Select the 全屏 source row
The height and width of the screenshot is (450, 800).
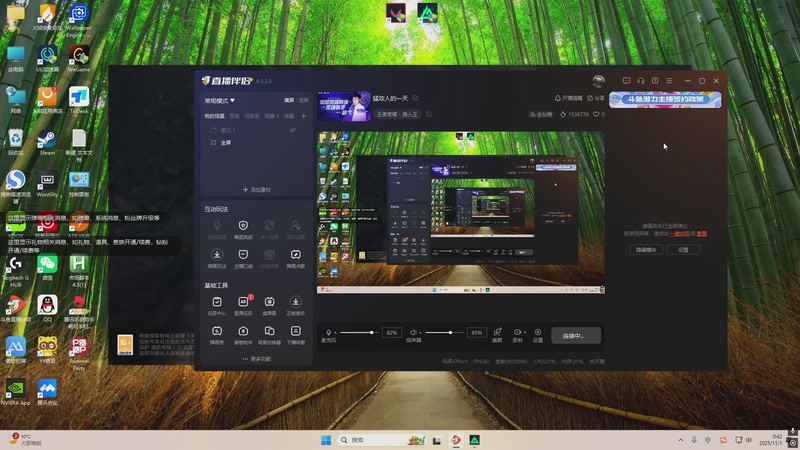pos(256,143)
